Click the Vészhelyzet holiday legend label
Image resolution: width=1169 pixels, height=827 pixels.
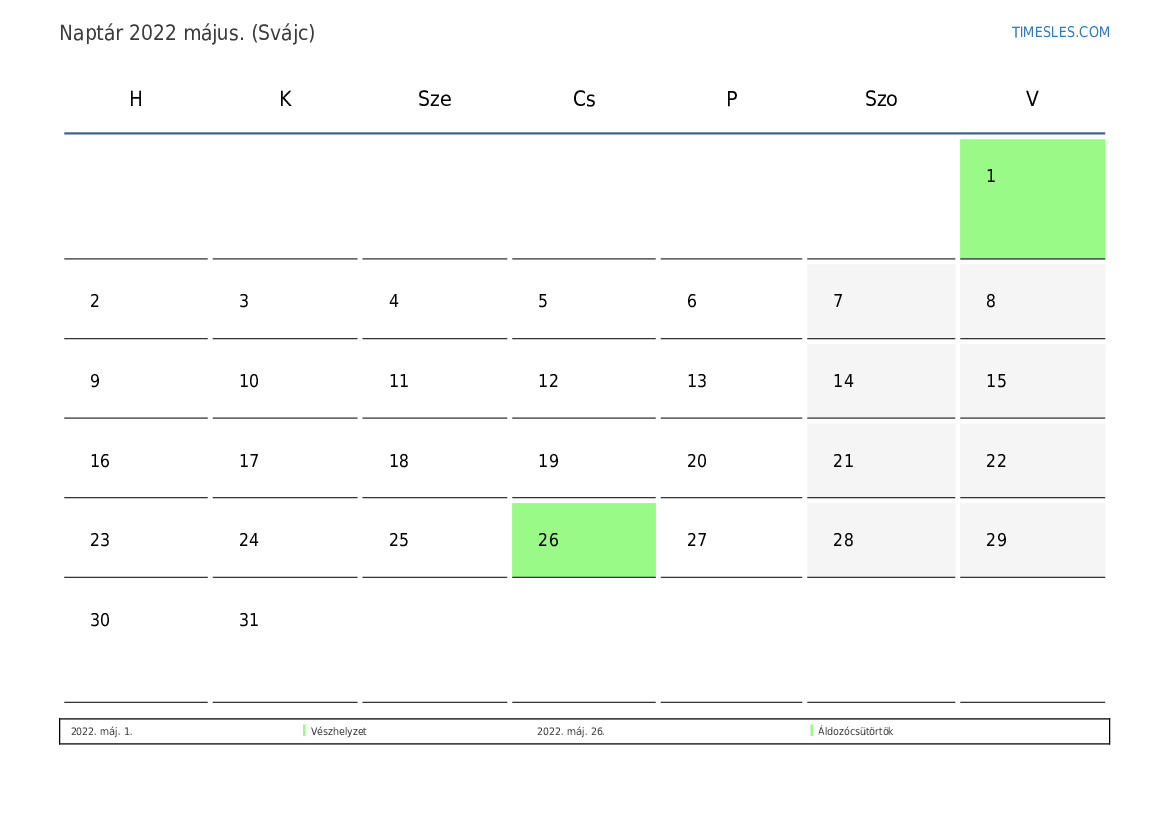[x=339, y=732]
